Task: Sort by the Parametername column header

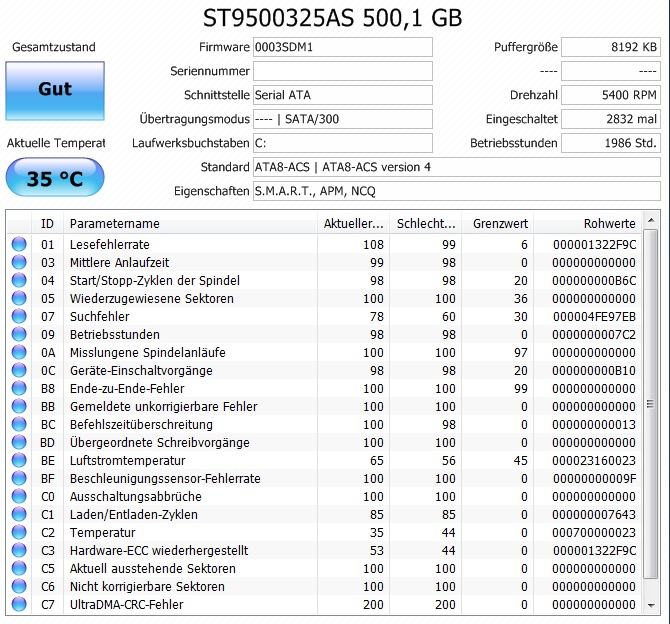Action: (190, 223)
